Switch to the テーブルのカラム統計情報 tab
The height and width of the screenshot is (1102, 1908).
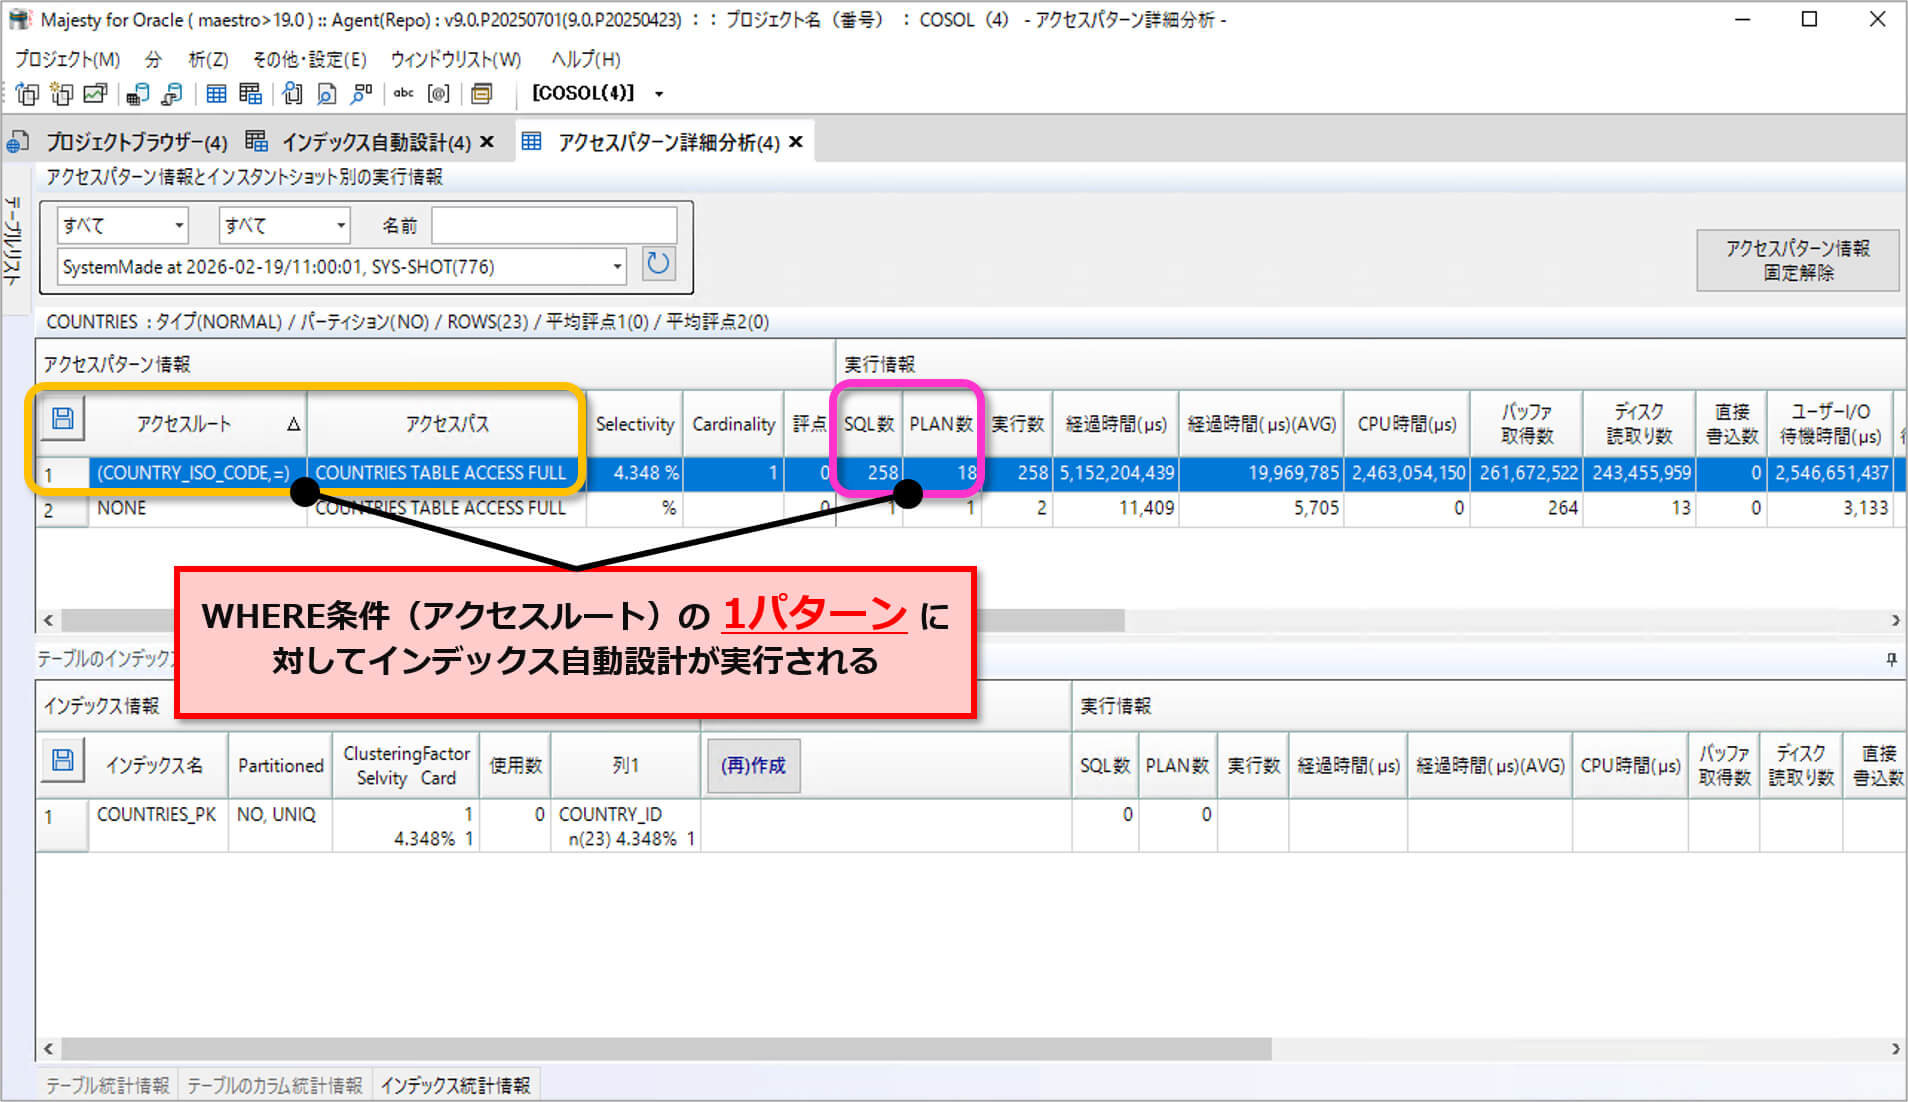274,1085
